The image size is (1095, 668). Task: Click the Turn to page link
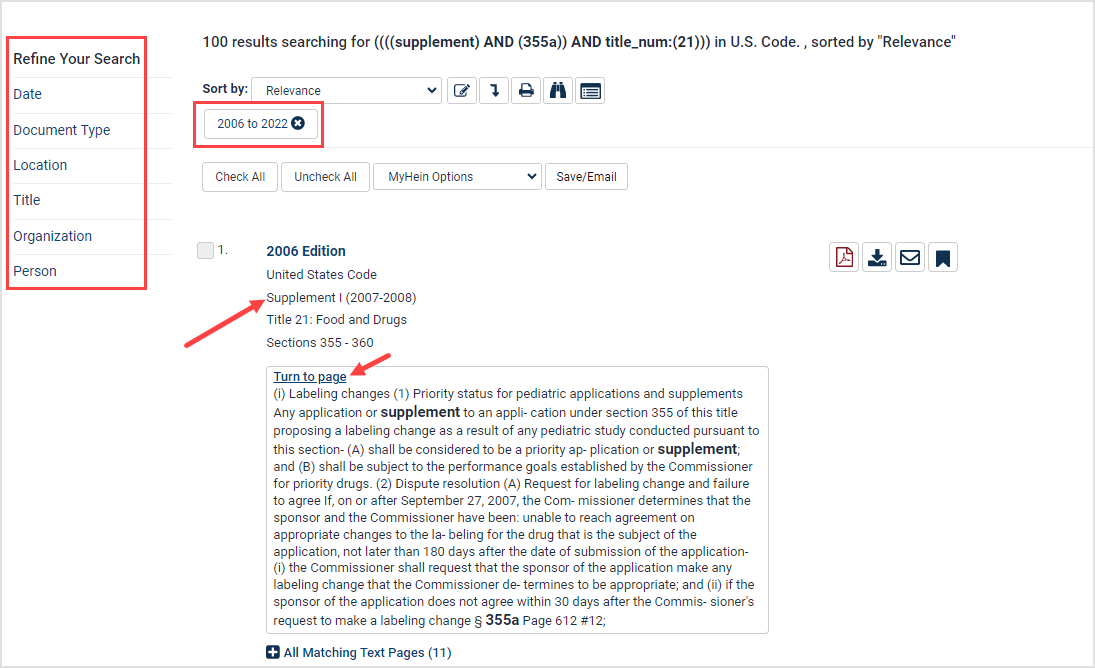pyautogui.click(x=310, y=377)
